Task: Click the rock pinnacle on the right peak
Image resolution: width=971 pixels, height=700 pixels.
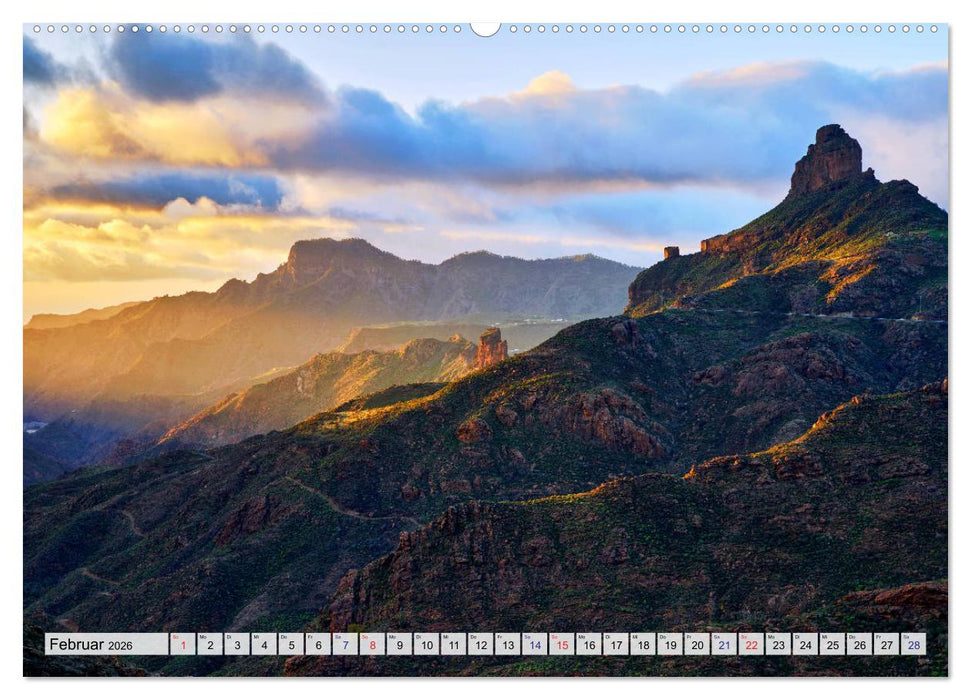Action: coord(827,158)
